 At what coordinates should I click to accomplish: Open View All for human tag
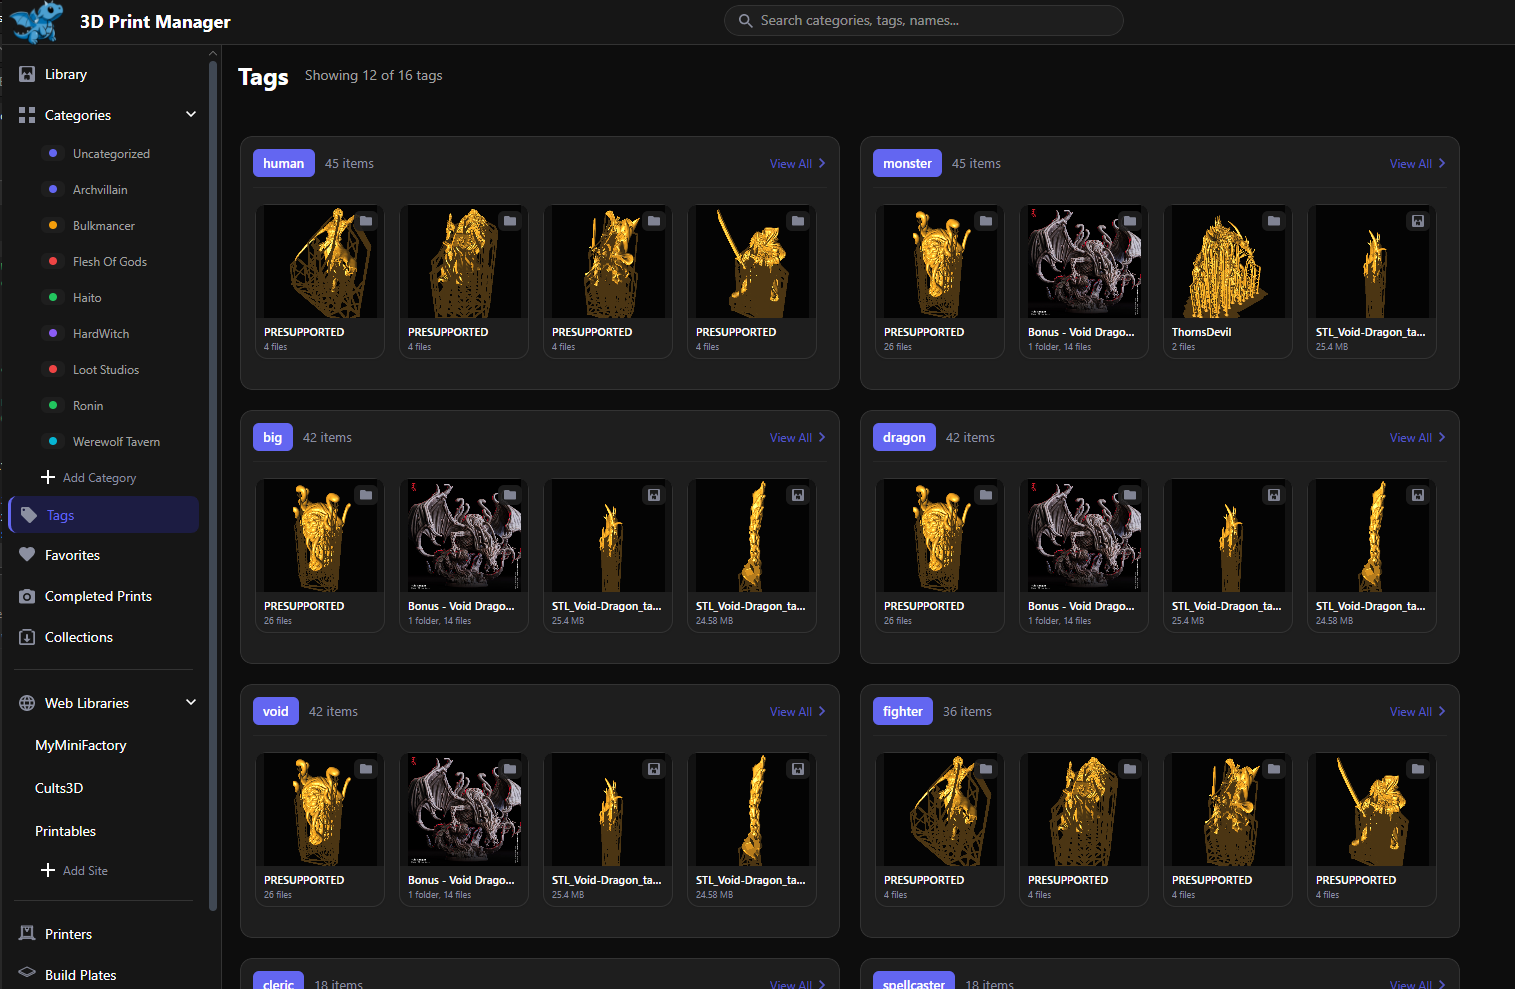tap(798, 163)
